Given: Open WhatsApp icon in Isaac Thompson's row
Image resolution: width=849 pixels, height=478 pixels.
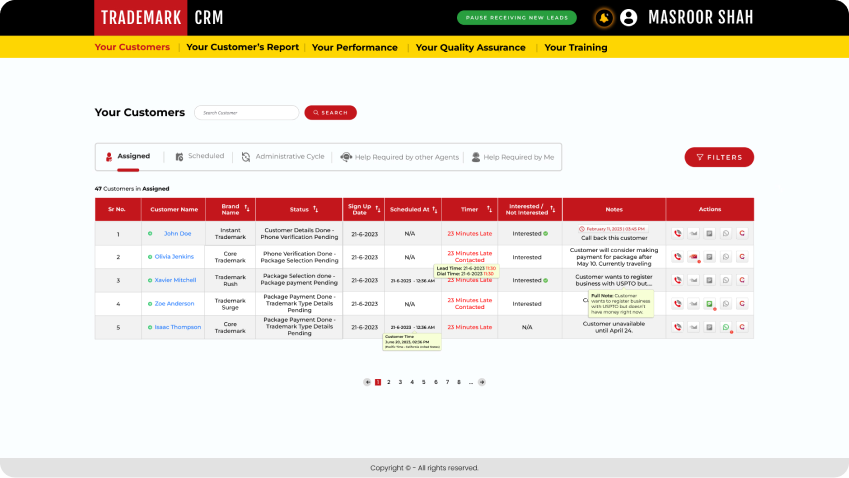Looking at the screenshot, I should point(726,327).
